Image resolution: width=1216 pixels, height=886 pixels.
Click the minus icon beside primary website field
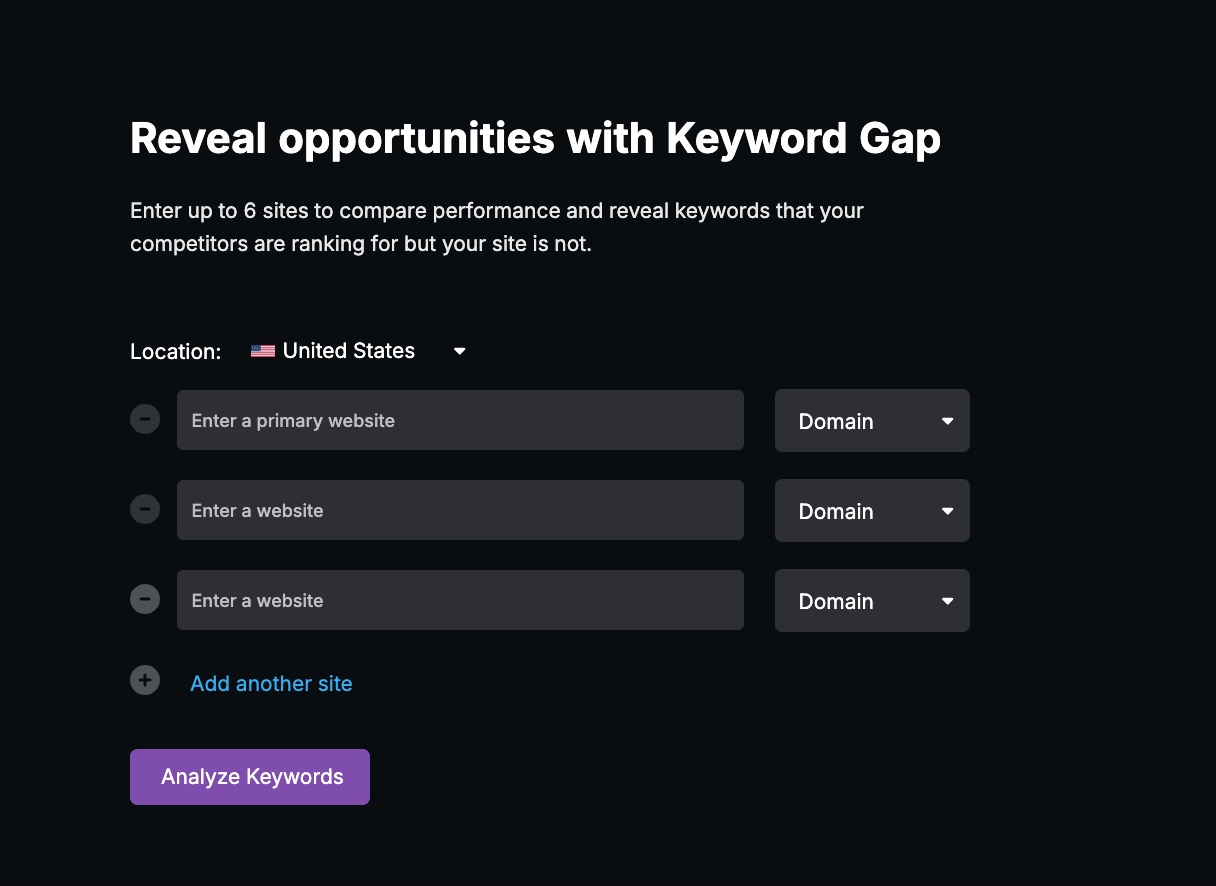[145, 419]
